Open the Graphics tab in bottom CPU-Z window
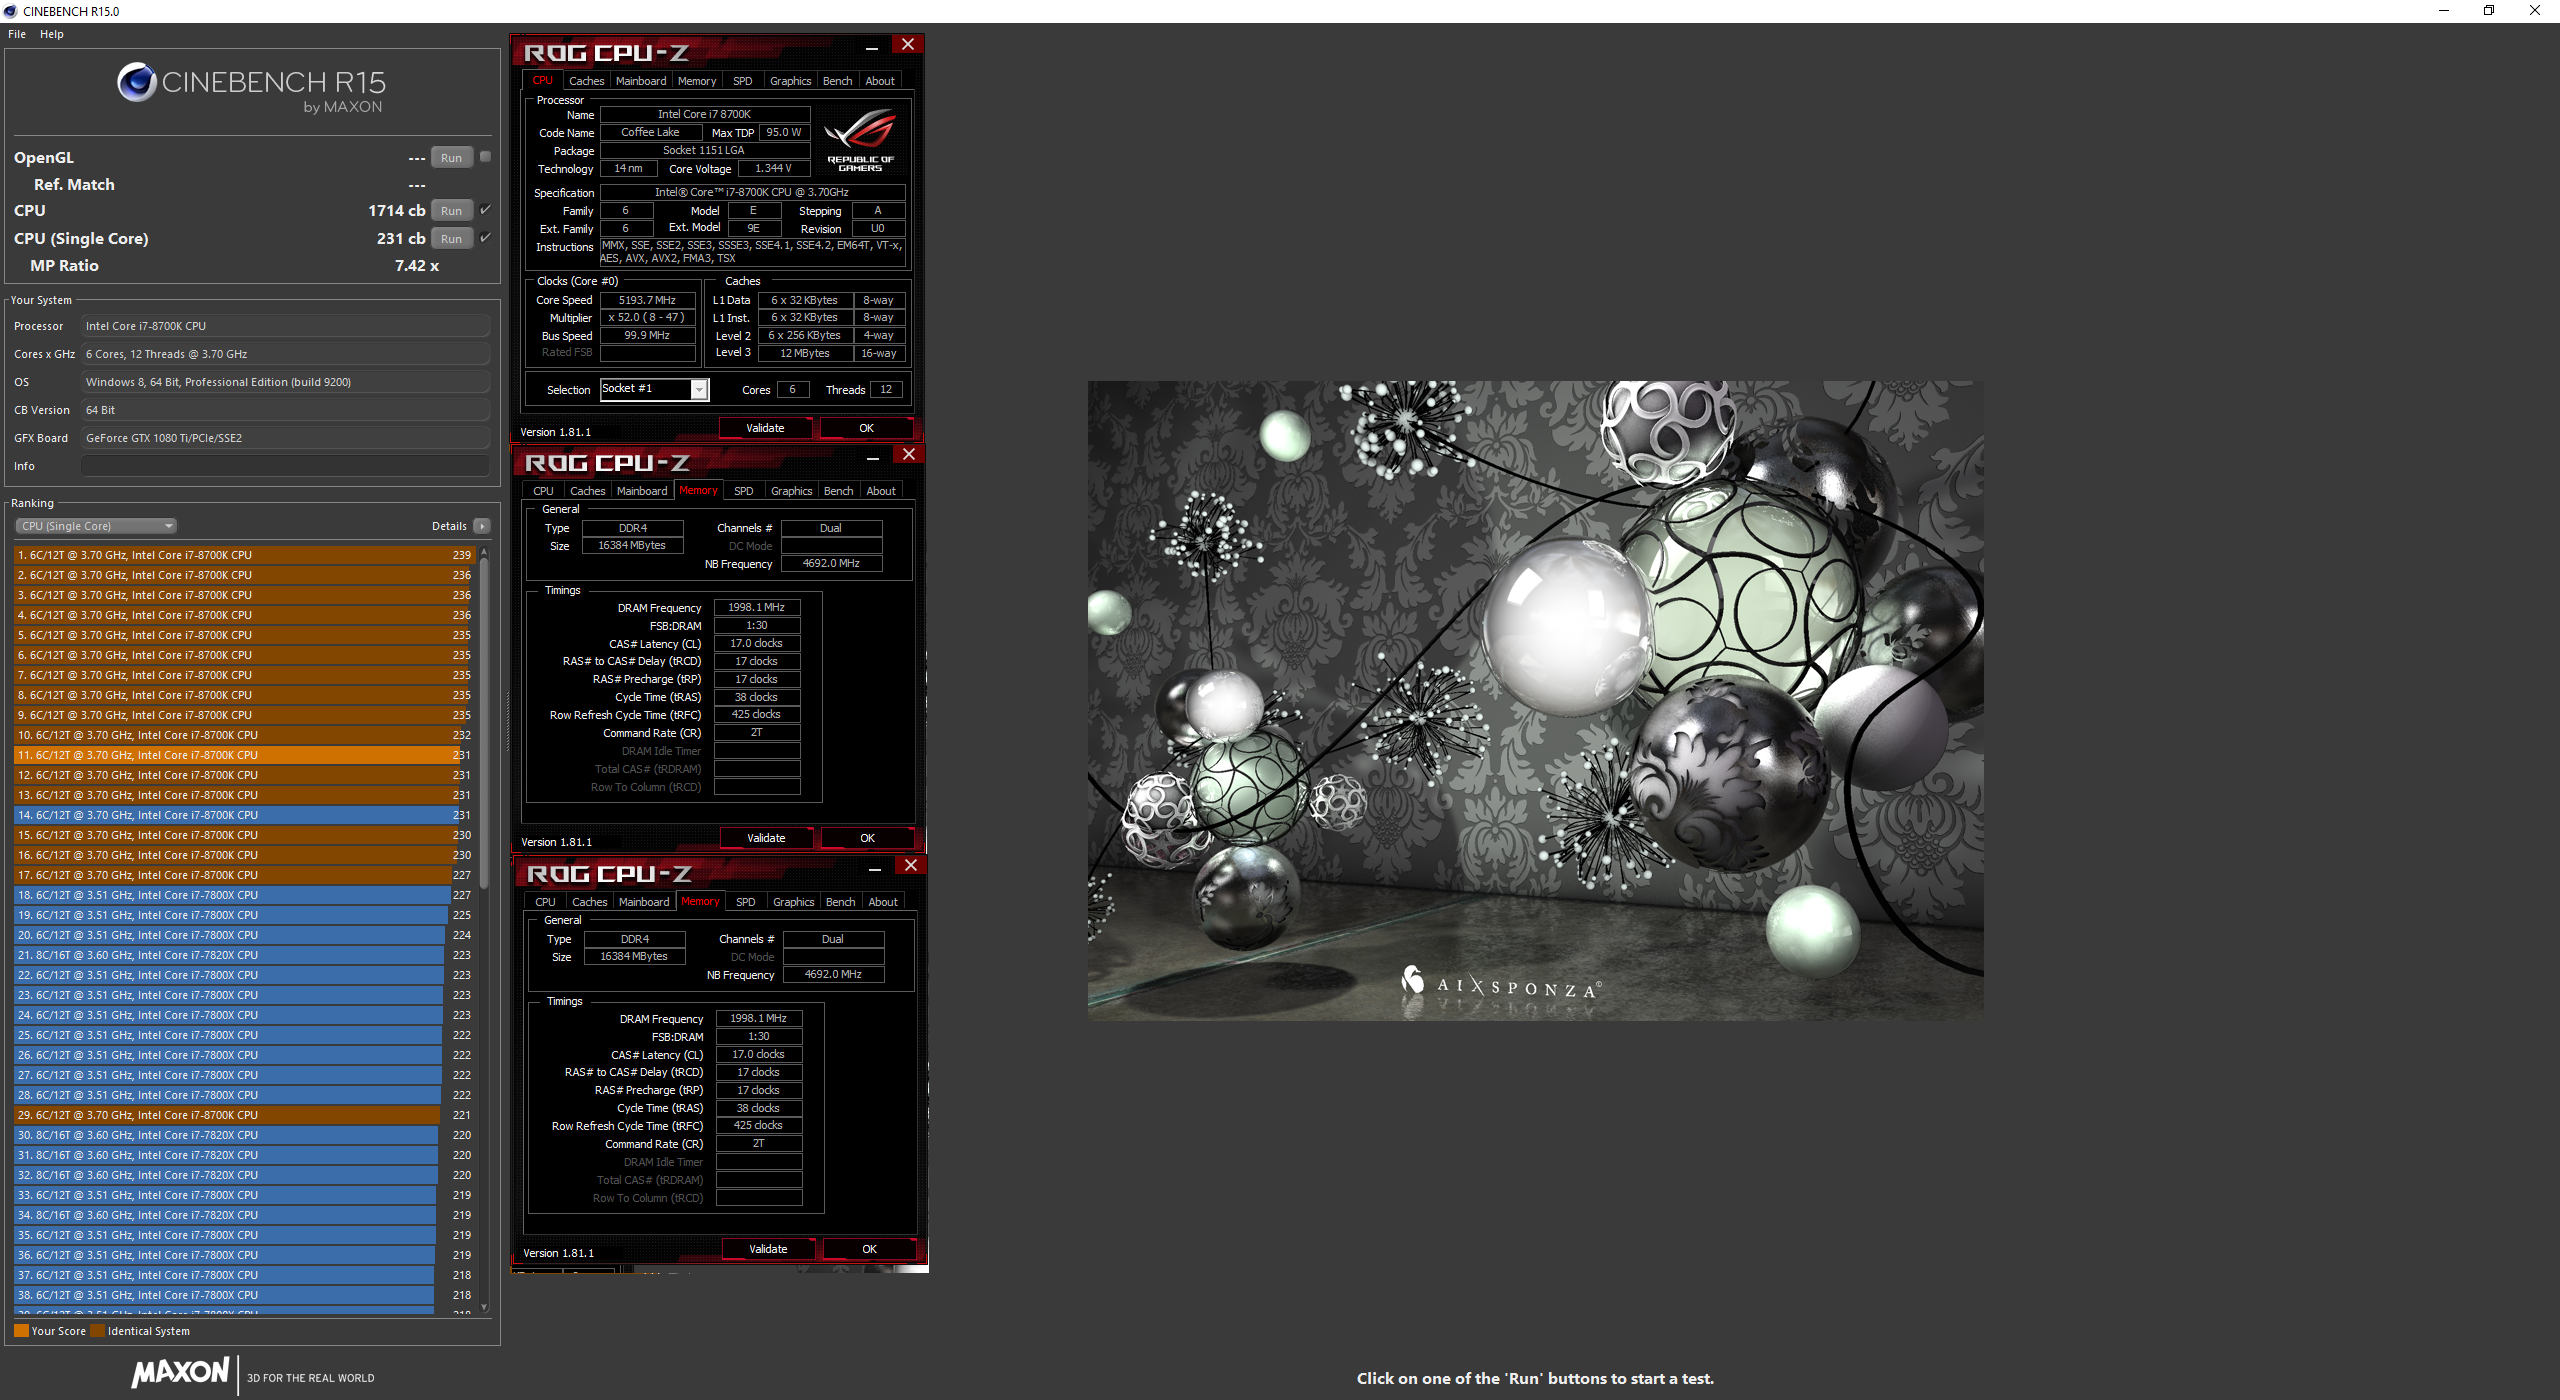The image size is (2560, 1400). point(794,902)
